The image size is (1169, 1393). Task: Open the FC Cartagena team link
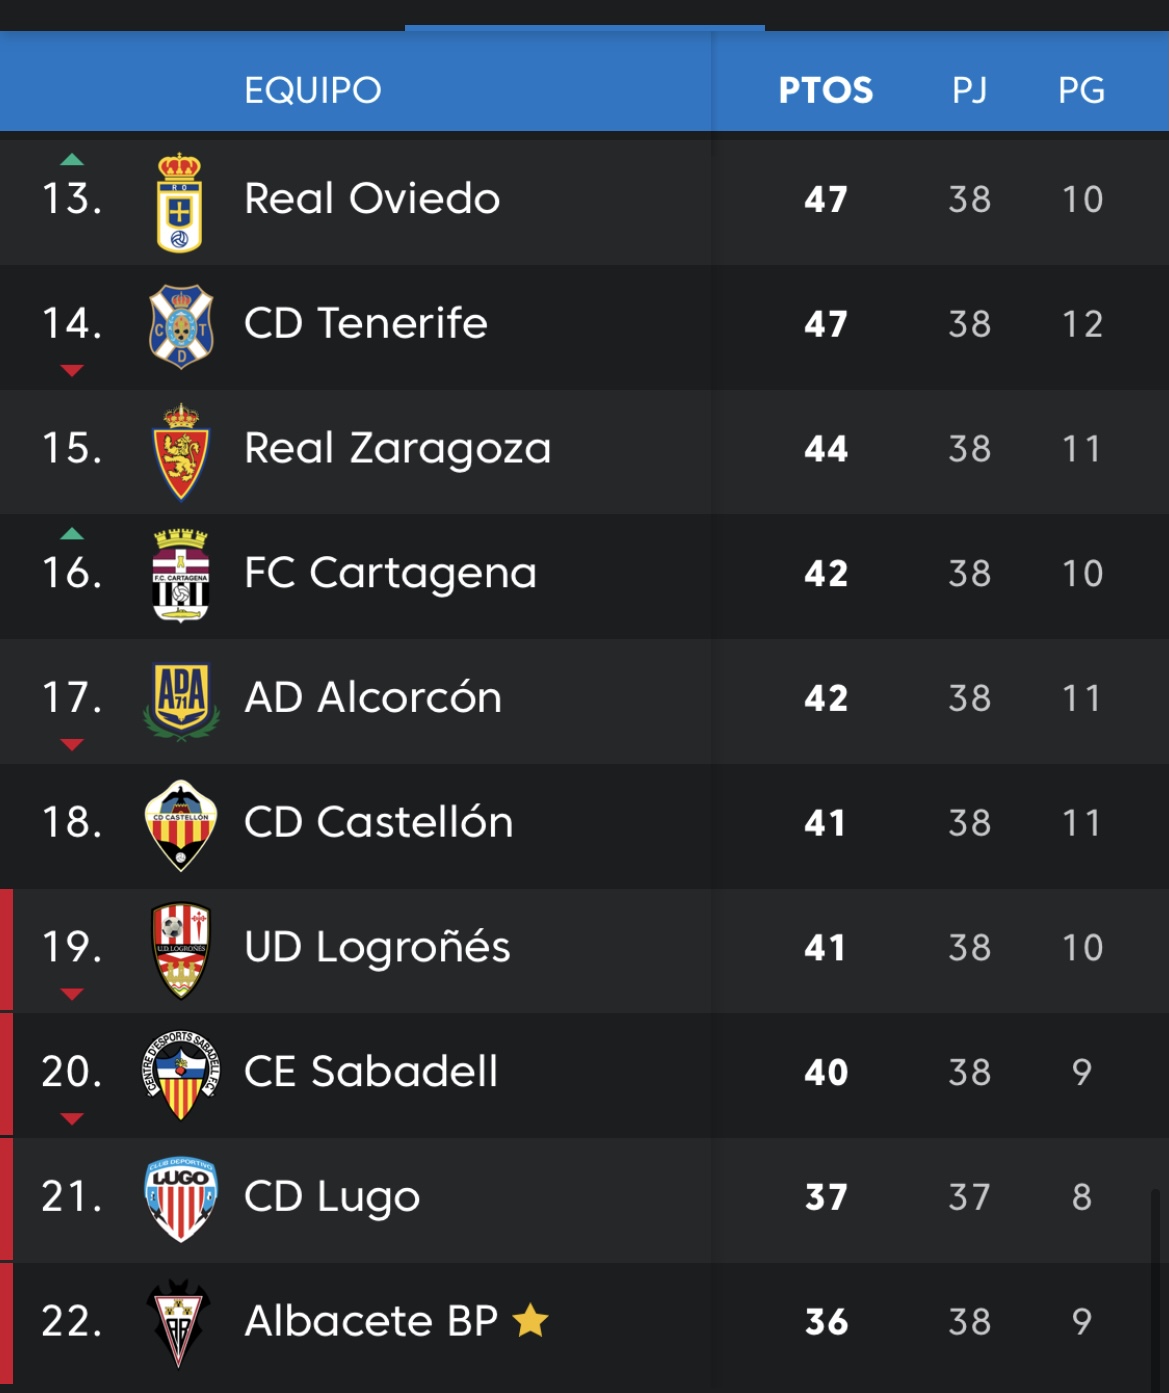(x=390, y=573)
